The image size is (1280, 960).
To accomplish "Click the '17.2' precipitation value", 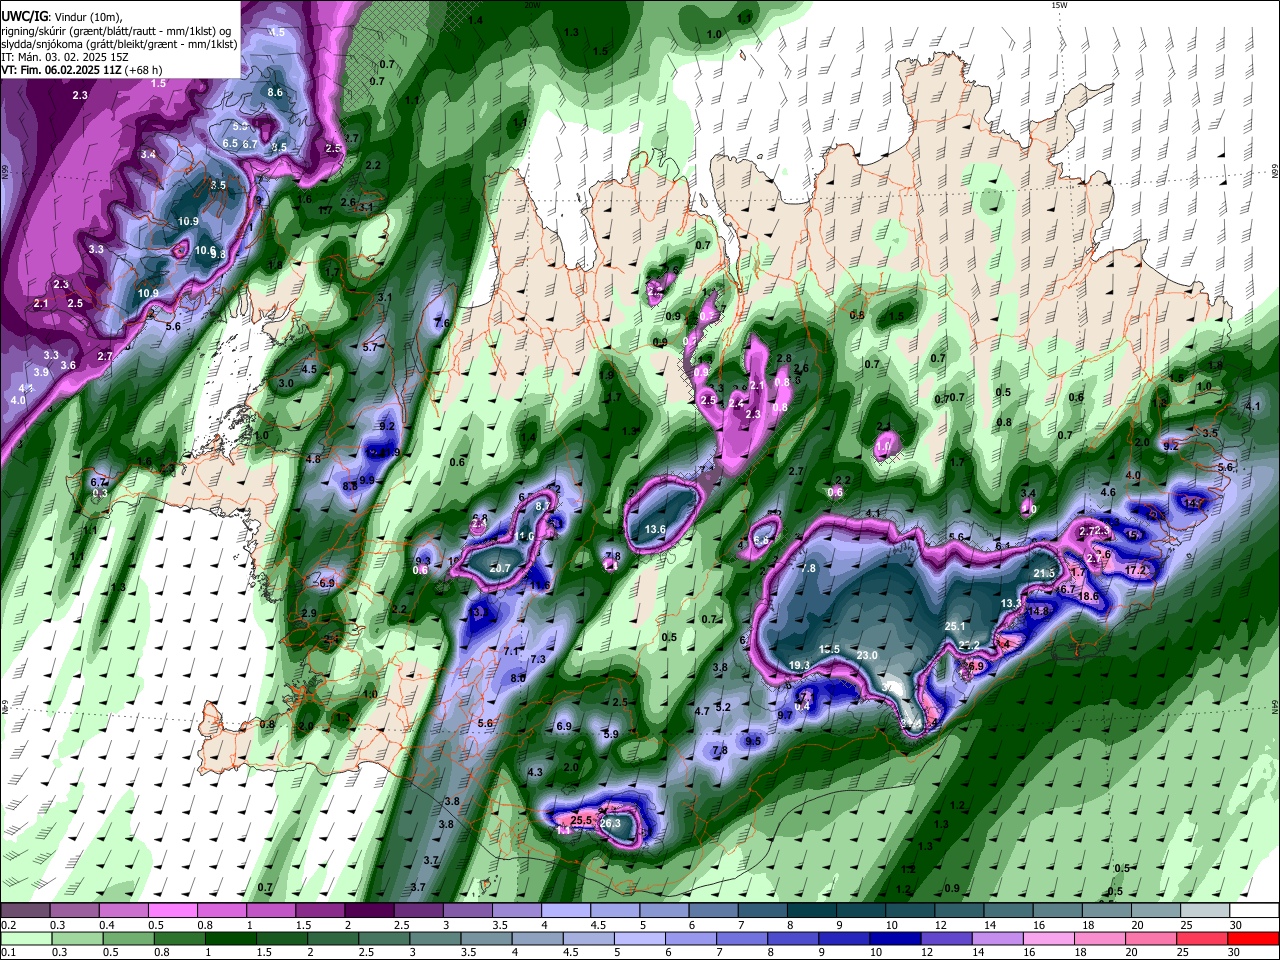I will 1136,570.
